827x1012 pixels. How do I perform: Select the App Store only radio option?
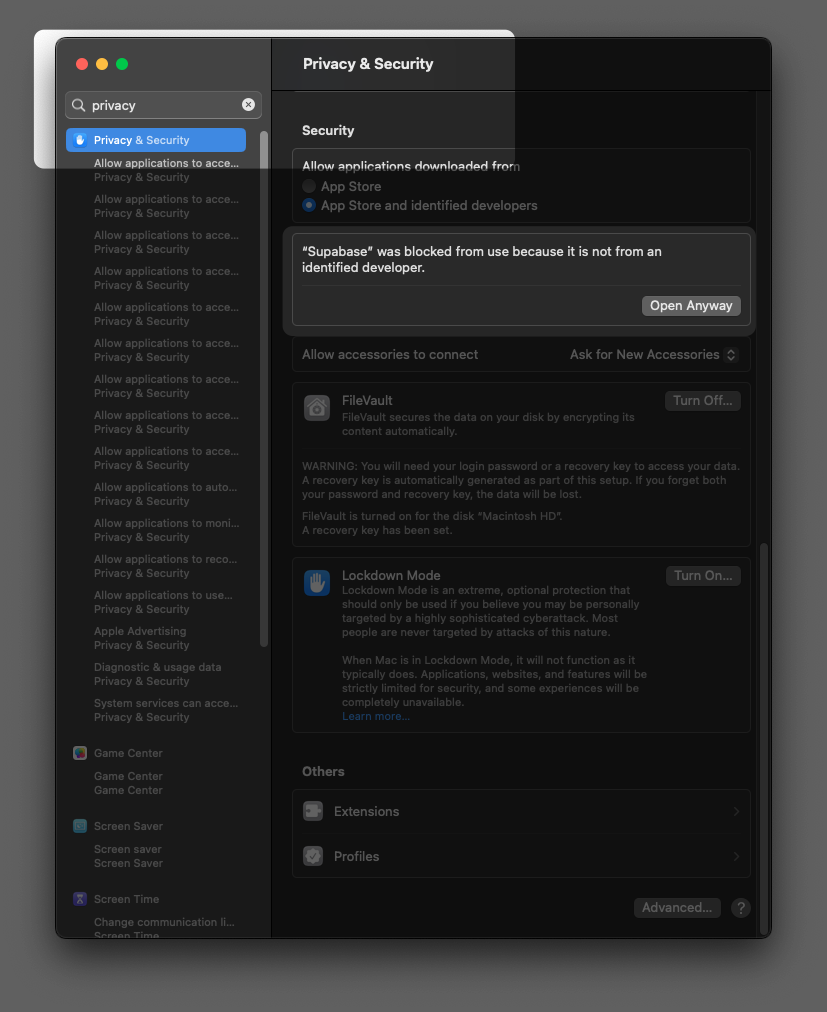click(x=309, y=187)
